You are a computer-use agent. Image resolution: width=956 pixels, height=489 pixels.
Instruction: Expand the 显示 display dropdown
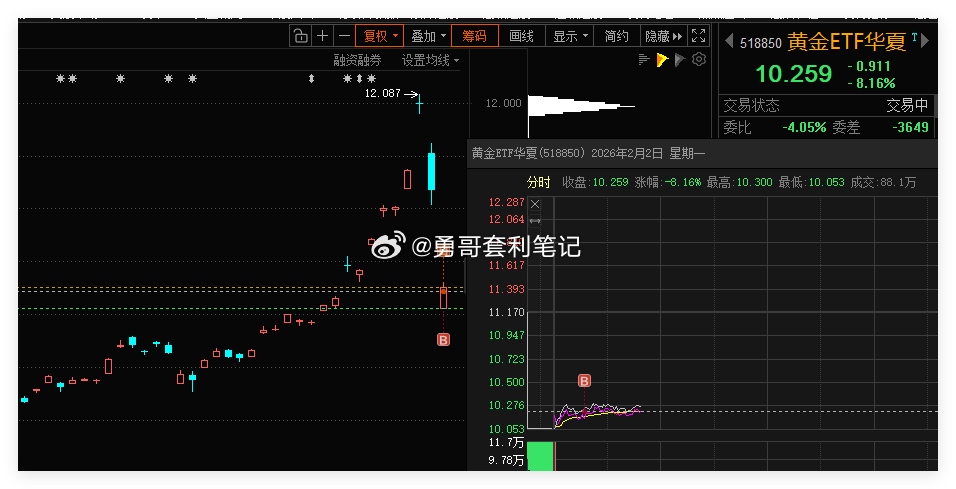[569, 36]
